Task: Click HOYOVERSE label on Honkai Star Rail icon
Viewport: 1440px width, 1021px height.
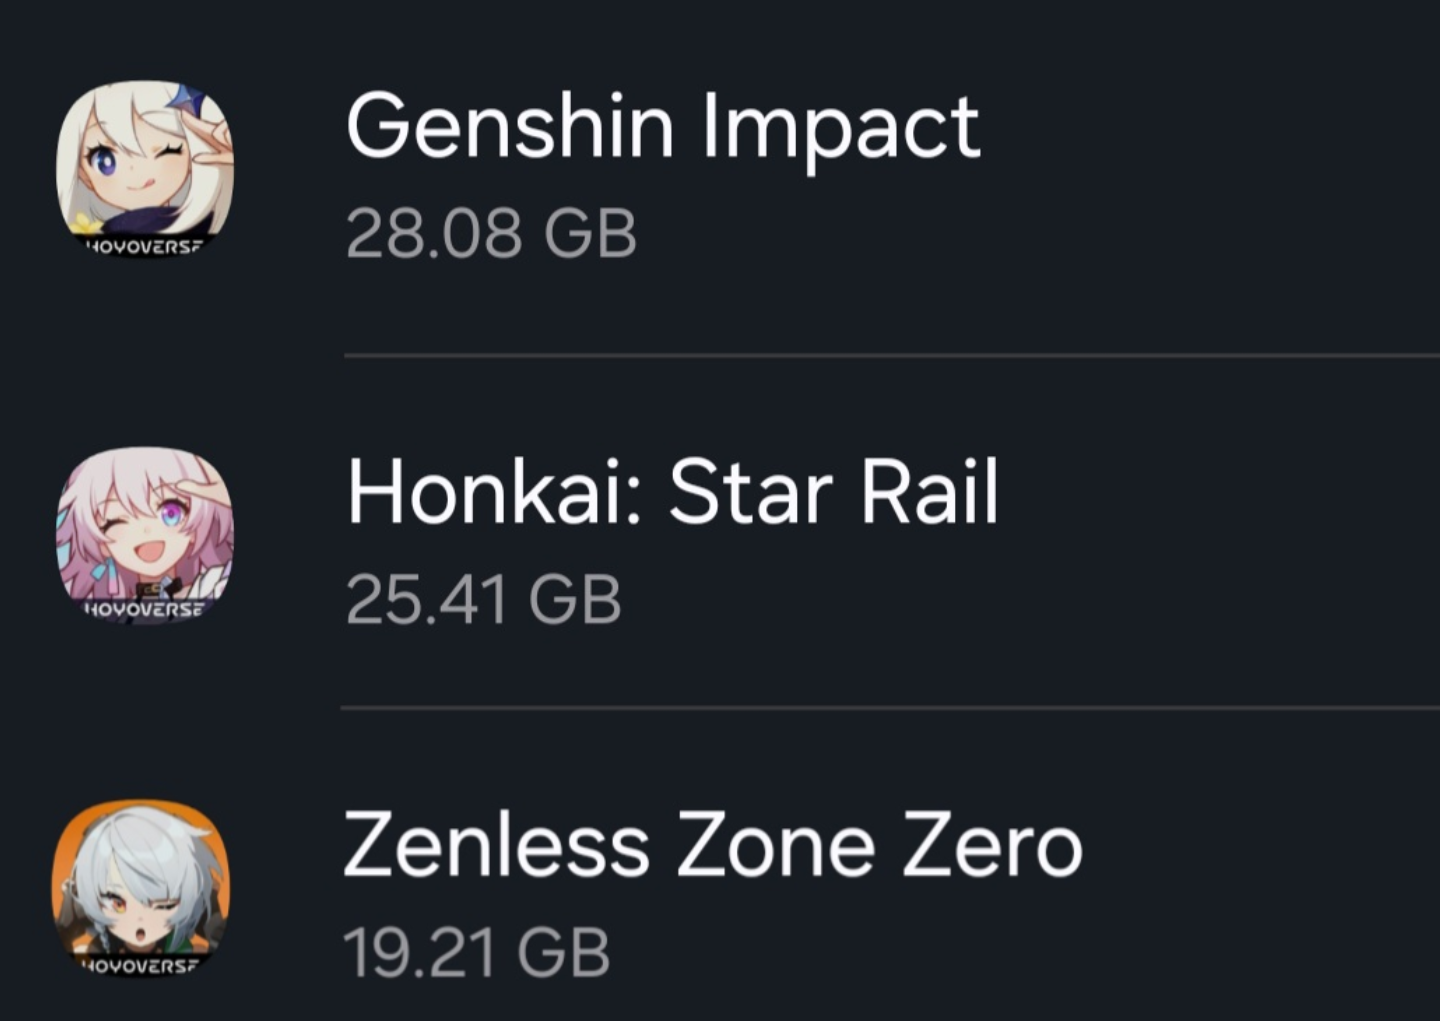Action: 143,608
